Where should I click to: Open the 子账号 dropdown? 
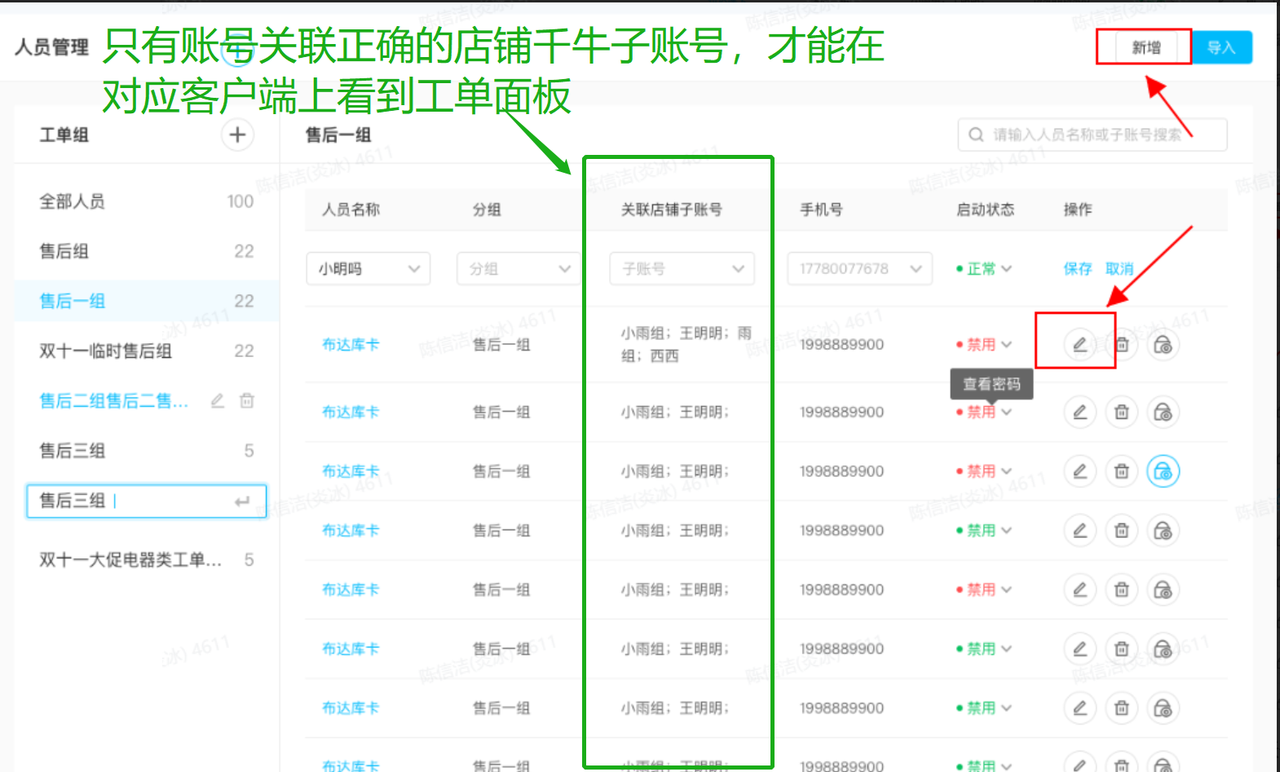click(x=682, y=269)
